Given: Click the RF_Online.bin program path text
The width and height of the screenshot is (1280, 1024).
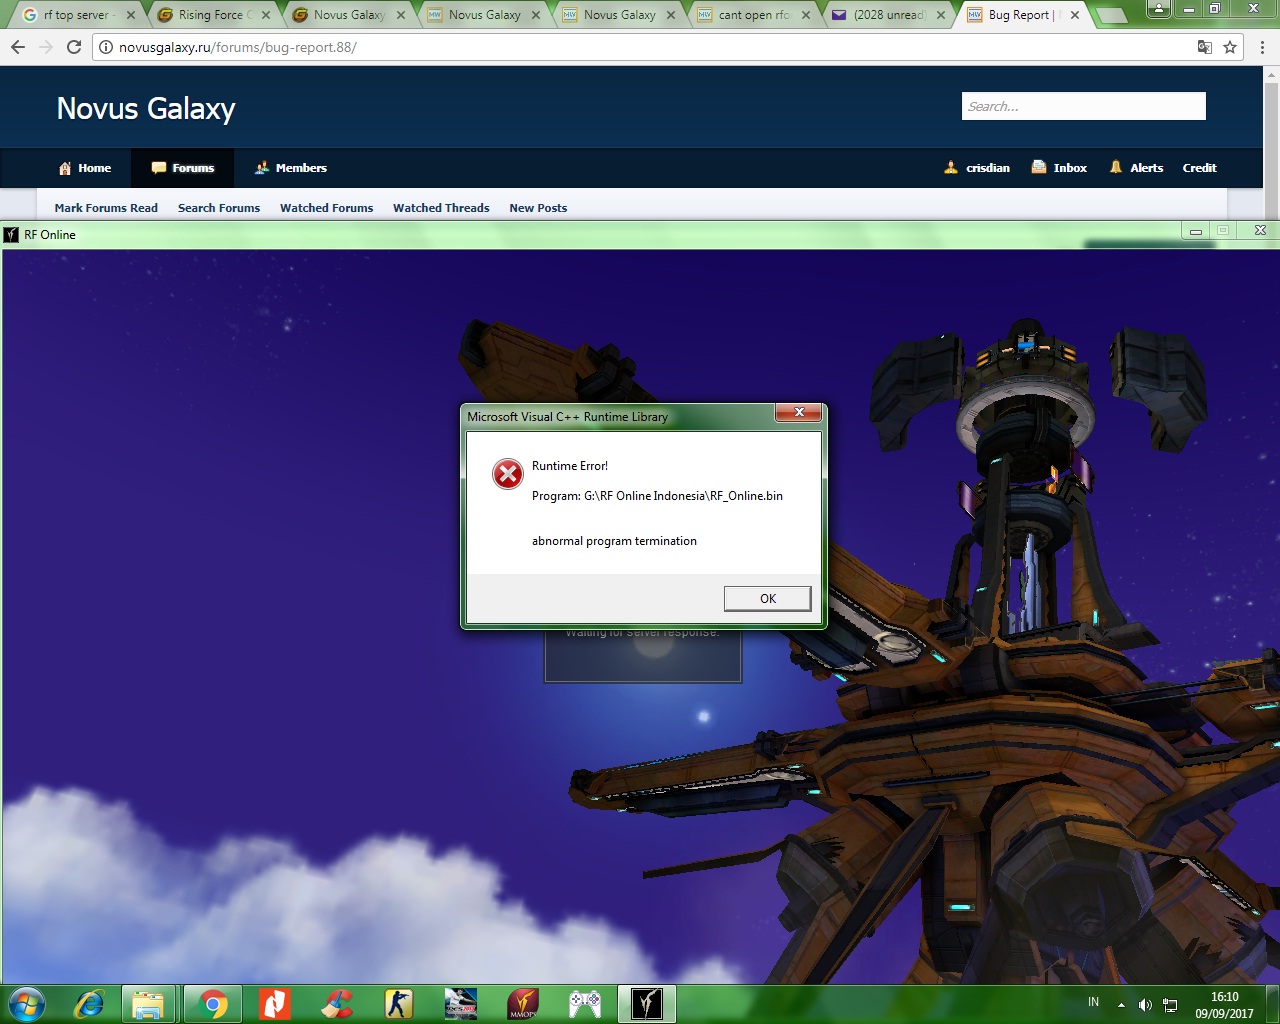Looking at the screenshot, I should pos(657,496).
